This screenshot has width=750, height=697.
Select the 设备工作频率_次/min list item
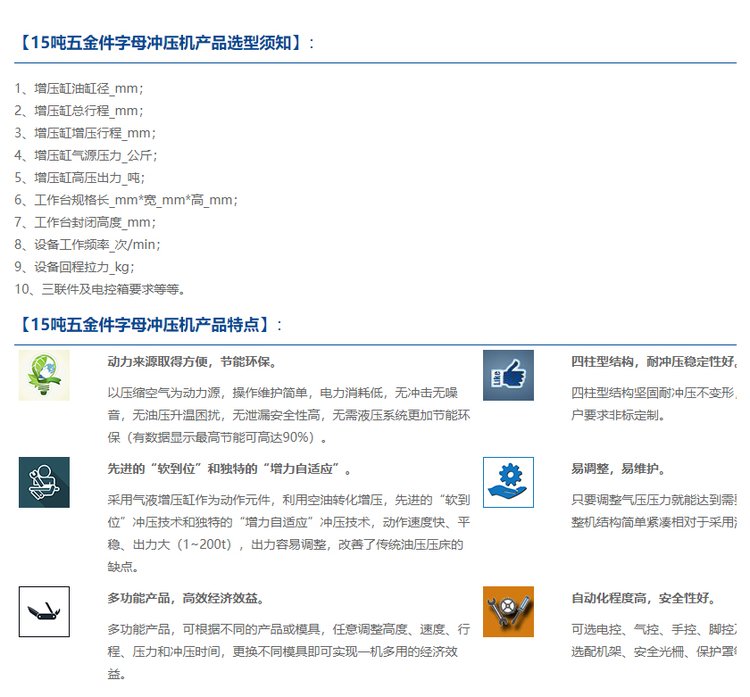pyautogui.click(x=88, y=244)
